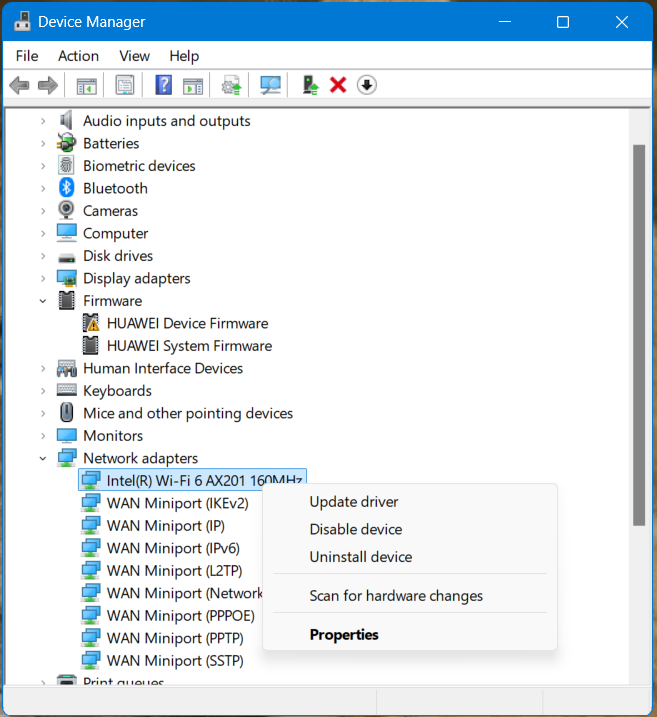Screen dimensions: 657x717
Task: Click the Back arrow toolbar icon
Action: (19, 85)
